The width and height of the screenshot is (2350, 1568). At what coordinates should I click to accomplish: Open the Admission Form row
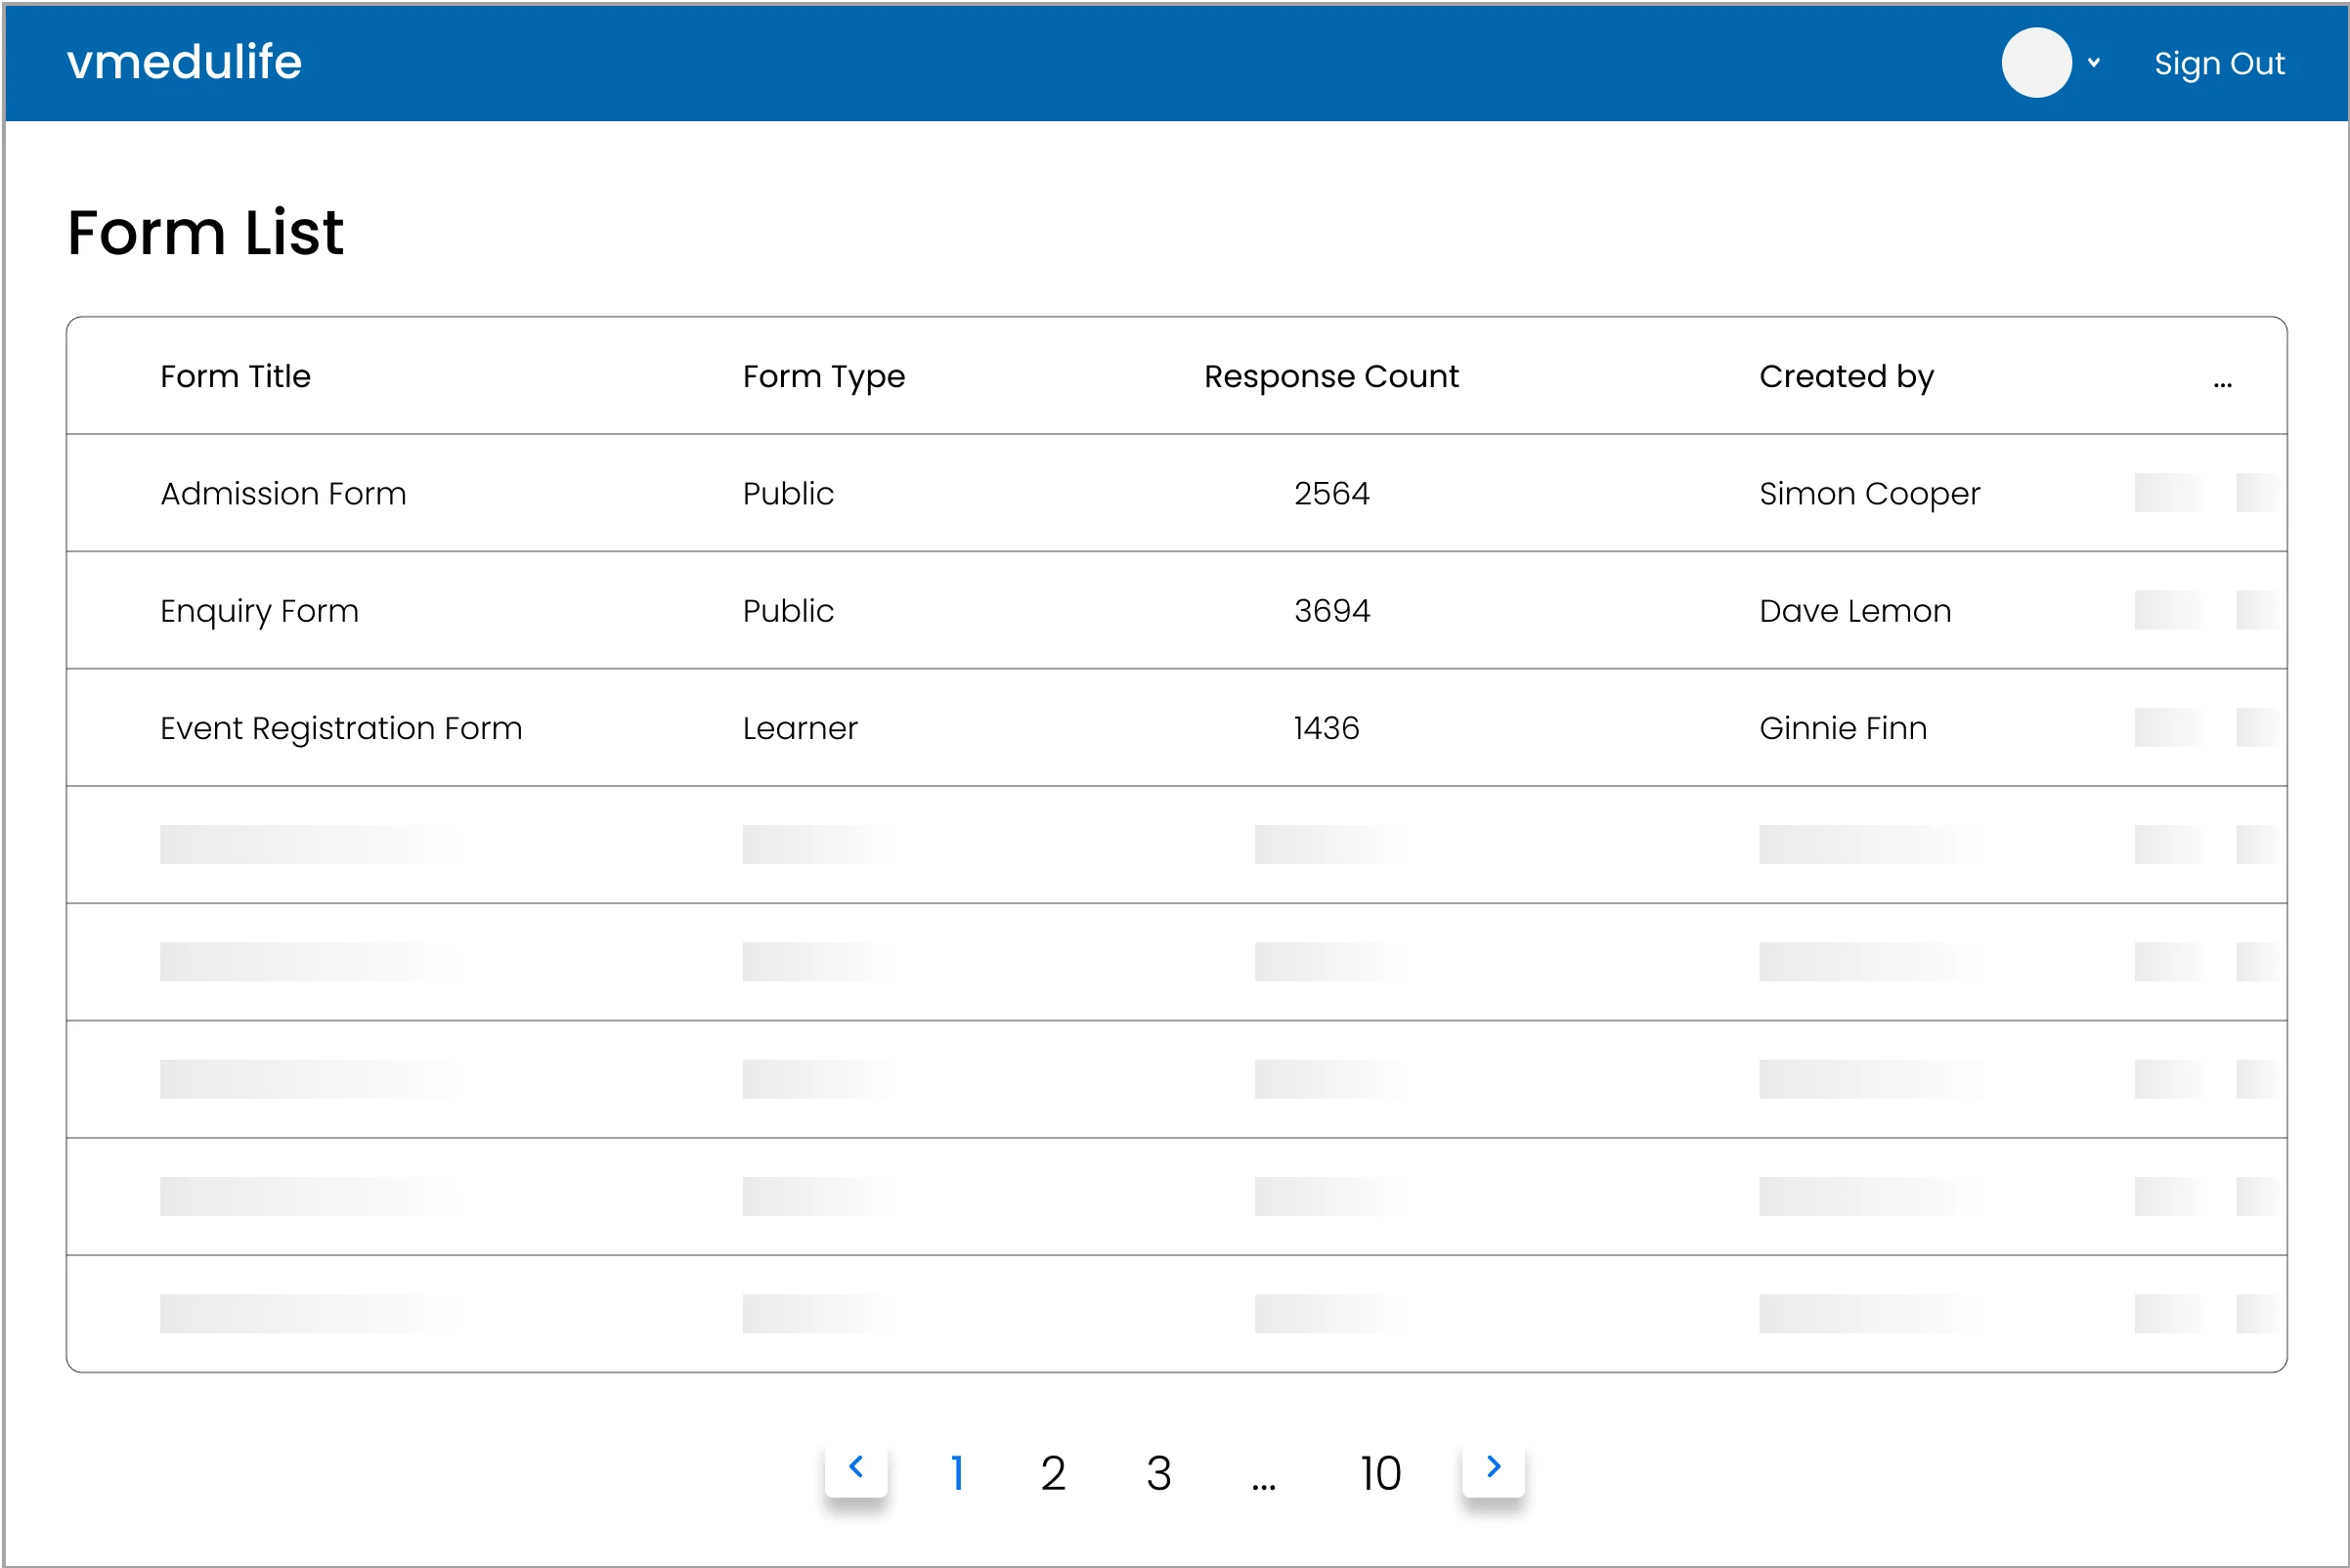[x=283, y=494]
